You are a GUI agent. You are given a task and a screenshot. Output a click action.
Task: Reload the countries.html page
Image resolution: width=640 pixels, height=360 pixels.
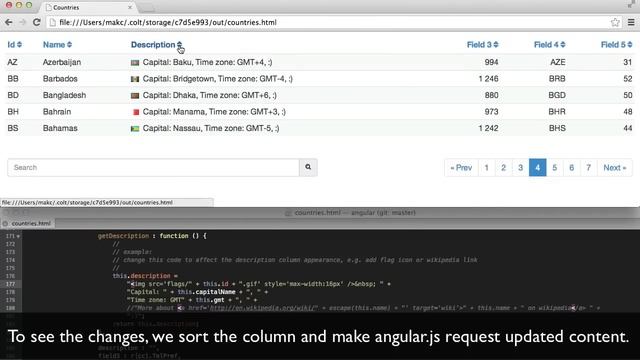(x=36, y=22)
